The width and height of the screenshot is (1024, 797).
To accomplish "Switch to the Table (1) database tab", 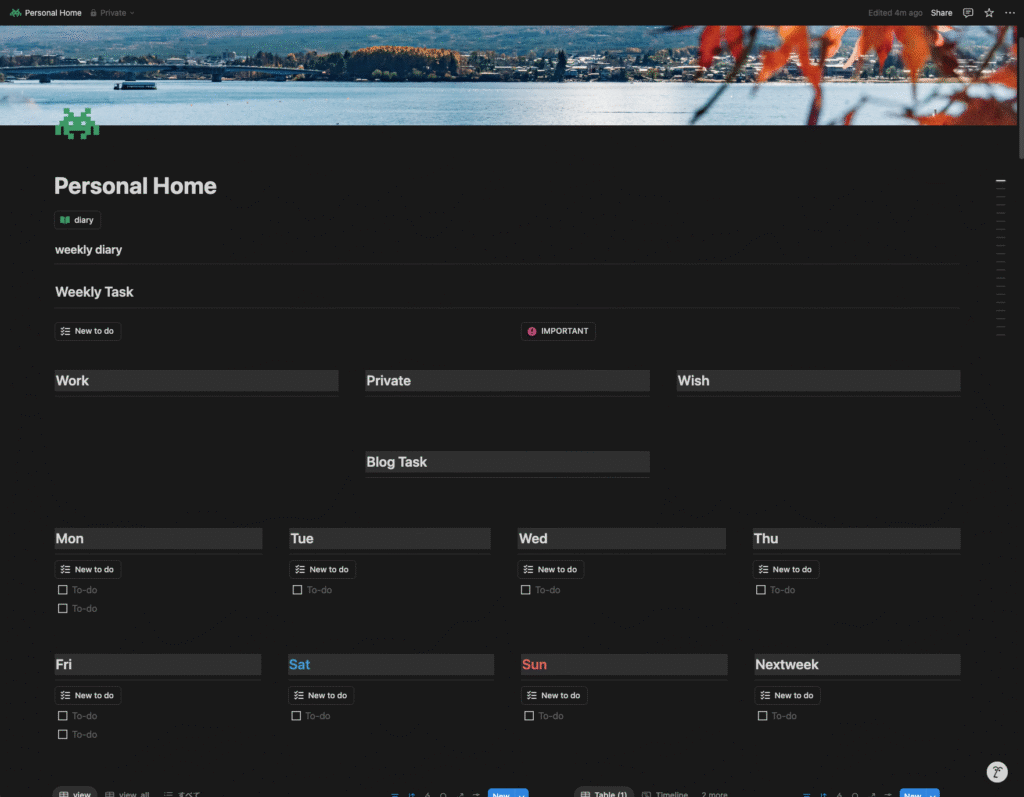I will point(604,793).
